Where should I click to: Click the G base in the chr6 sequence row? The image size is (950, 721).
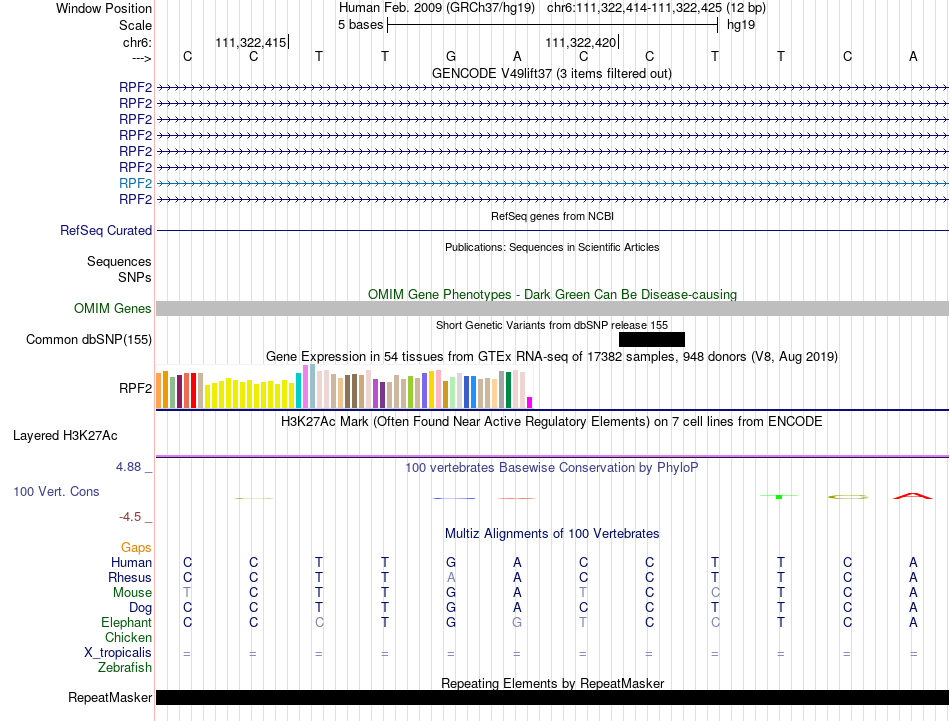tap(451, 56)
